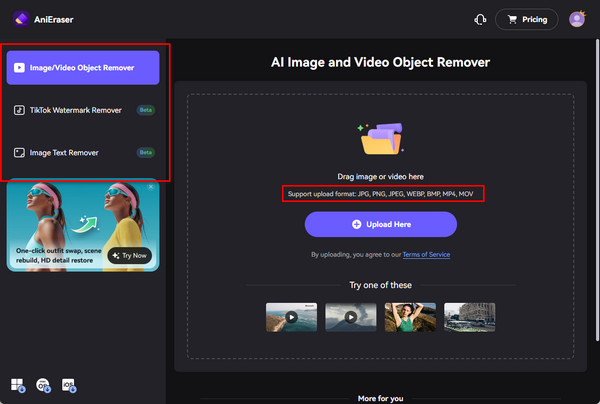Open the user profile avatar
Screen dimensions: 600x404
[x=576, y=19]
